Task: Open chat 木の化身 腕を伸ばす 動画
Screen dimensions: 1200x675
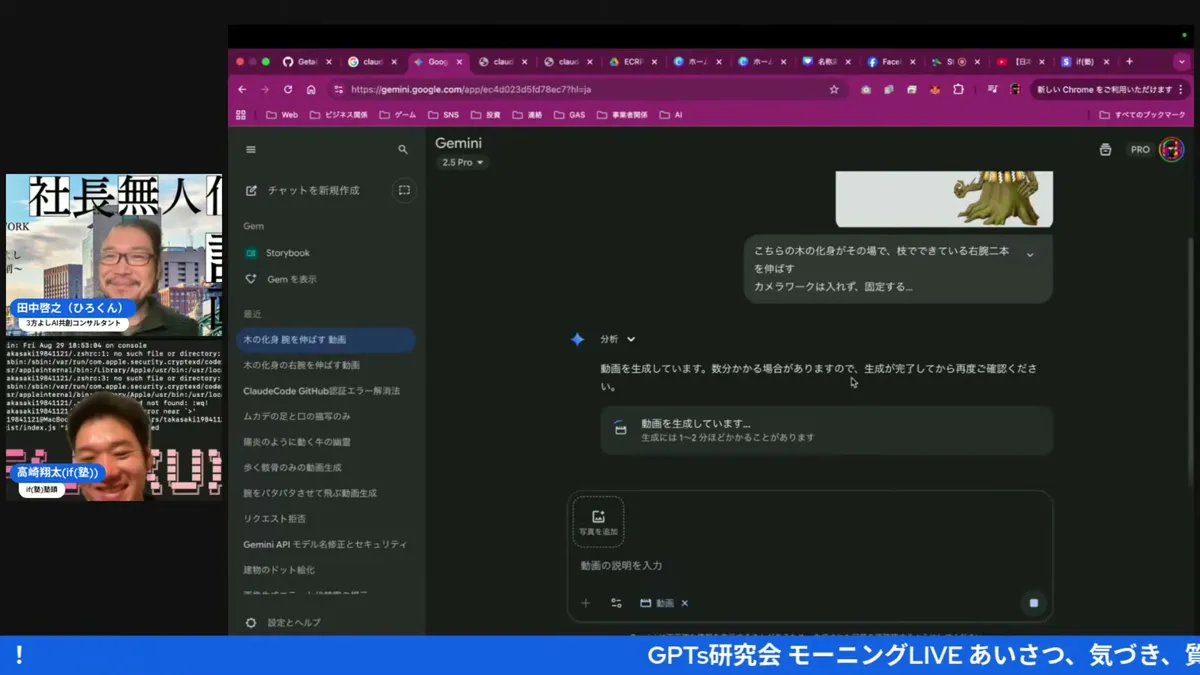Action: click(326, 340)
